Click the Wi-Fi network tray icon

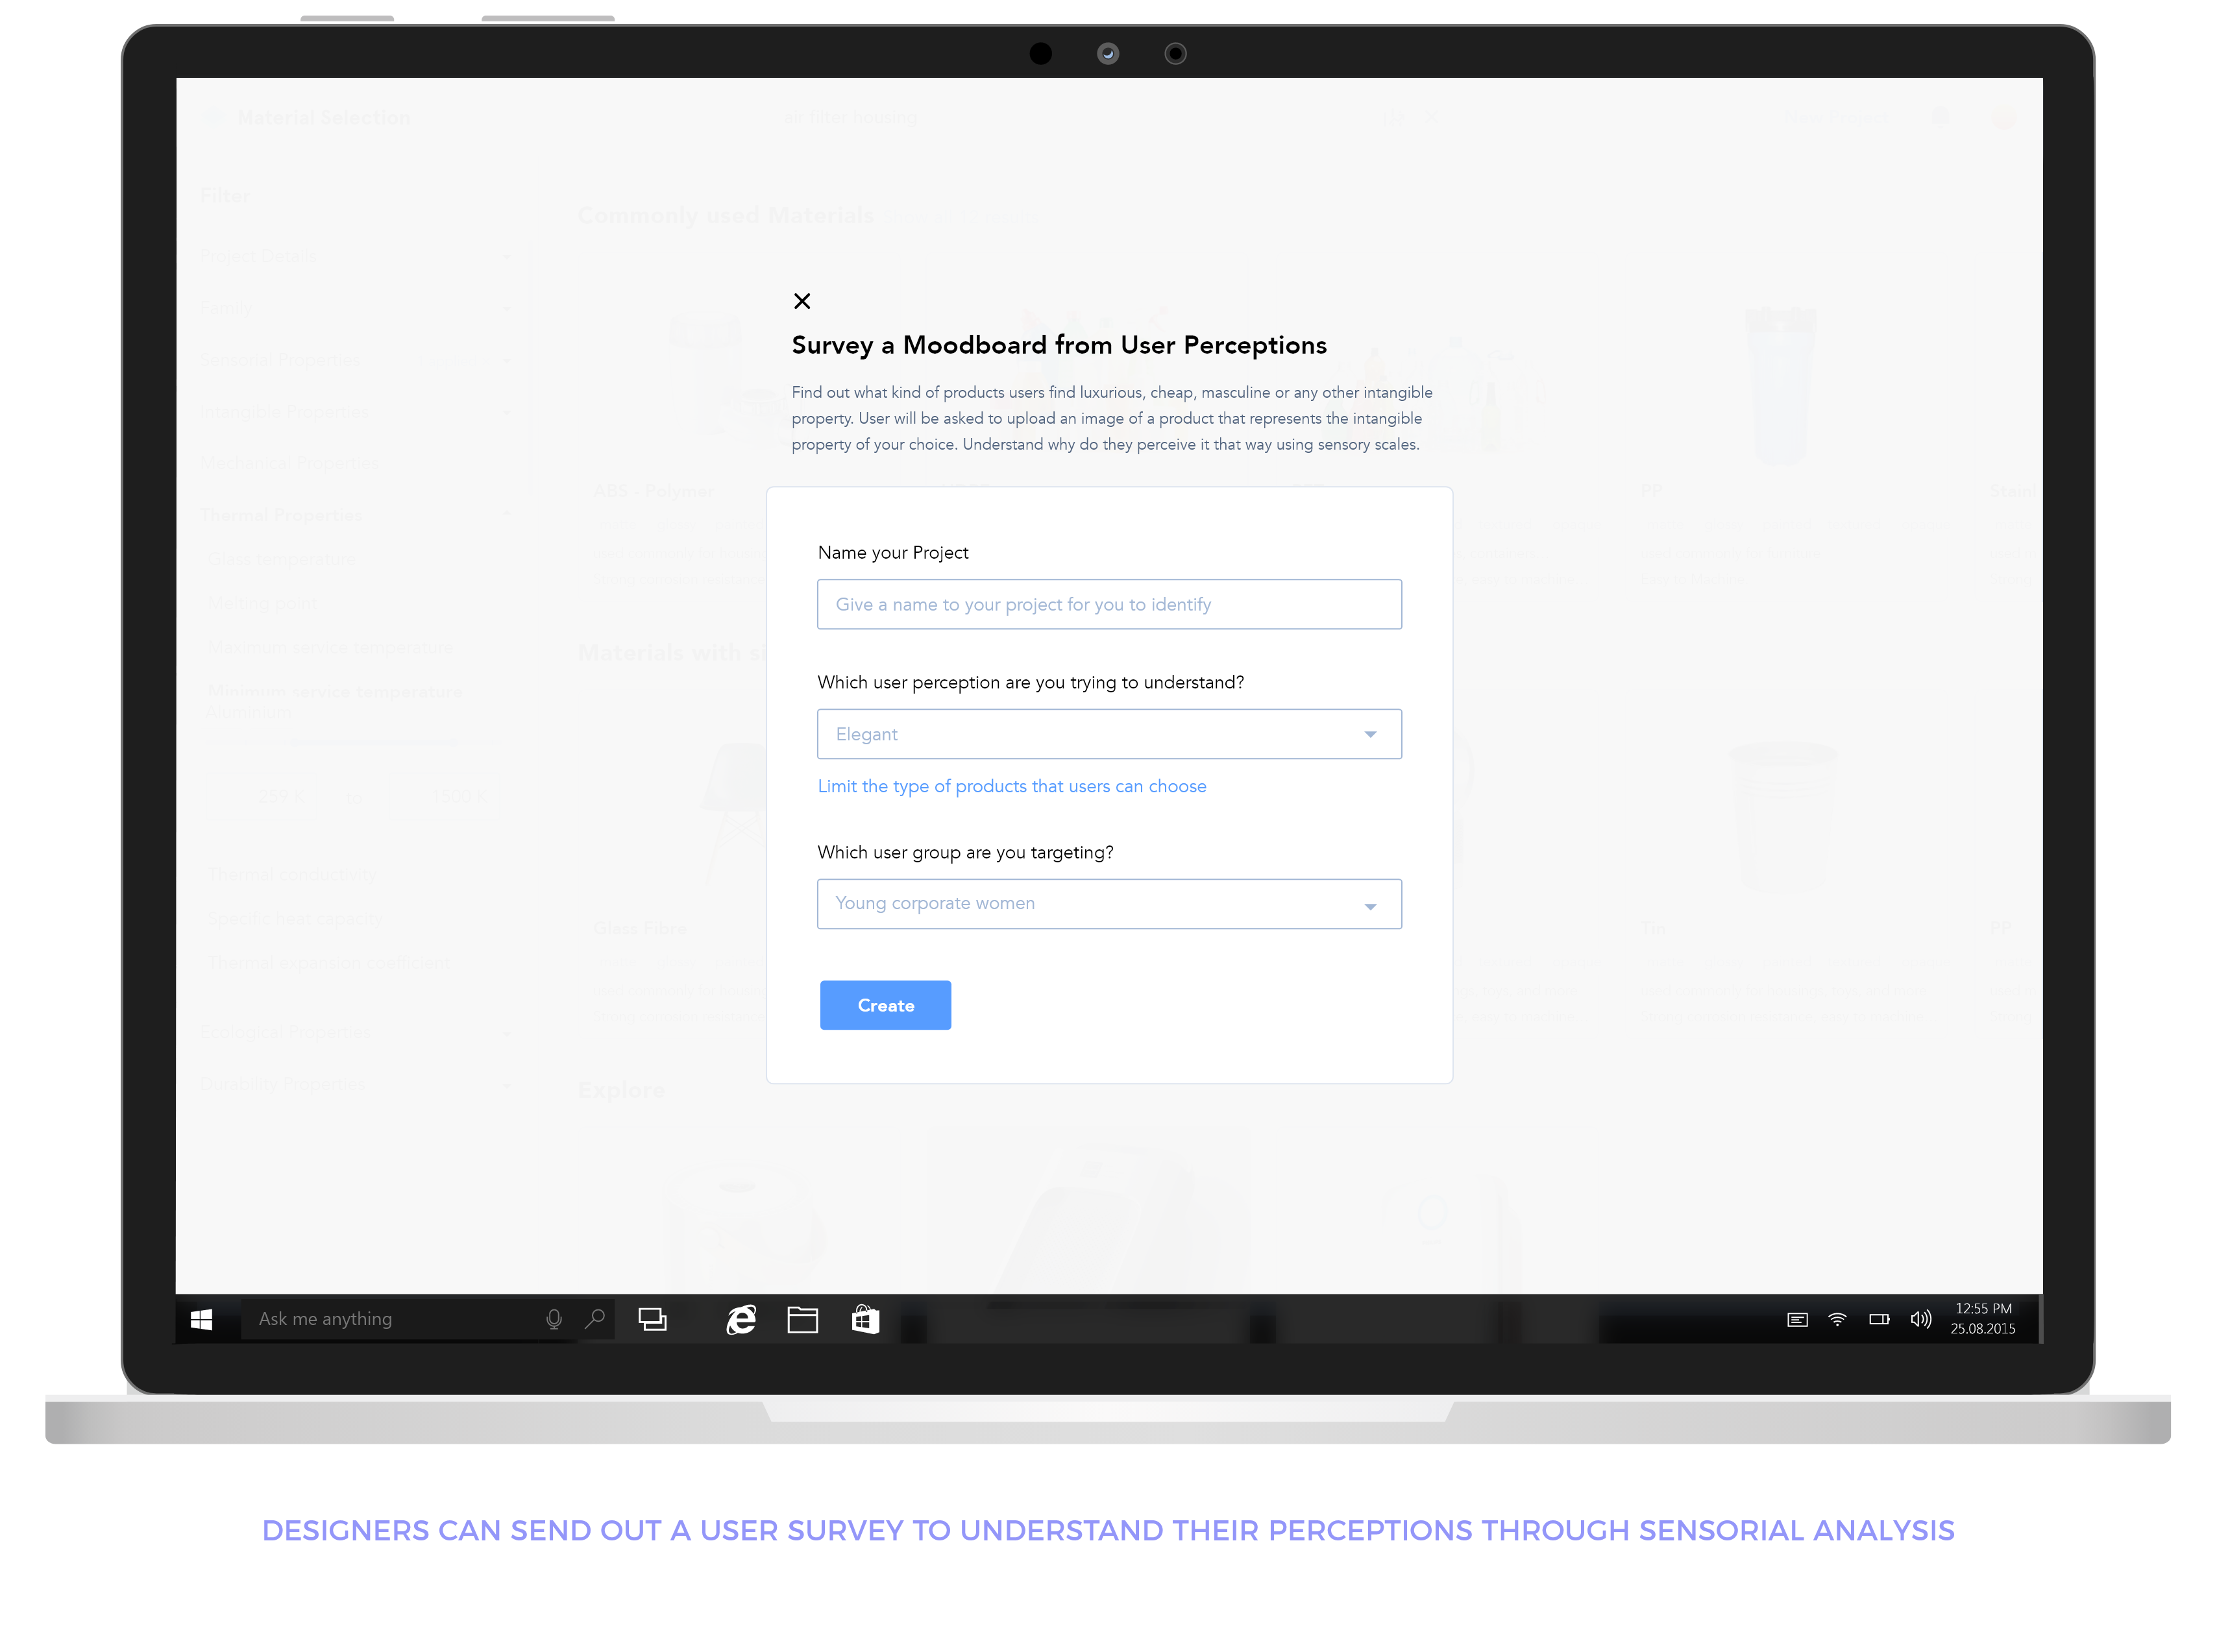pos(1837,1319)
